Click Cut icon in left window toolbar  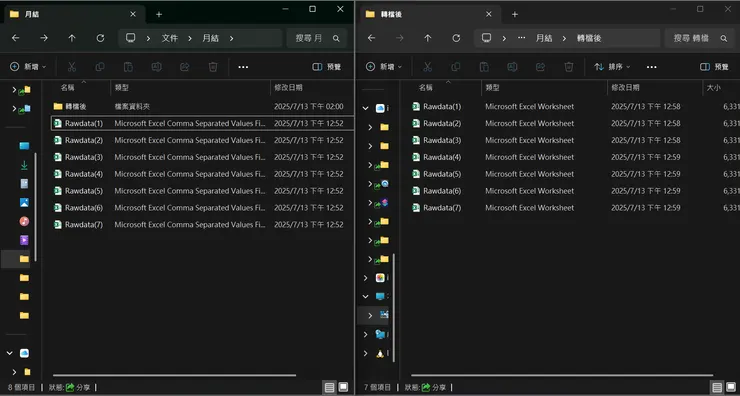[x=72, y=67]
